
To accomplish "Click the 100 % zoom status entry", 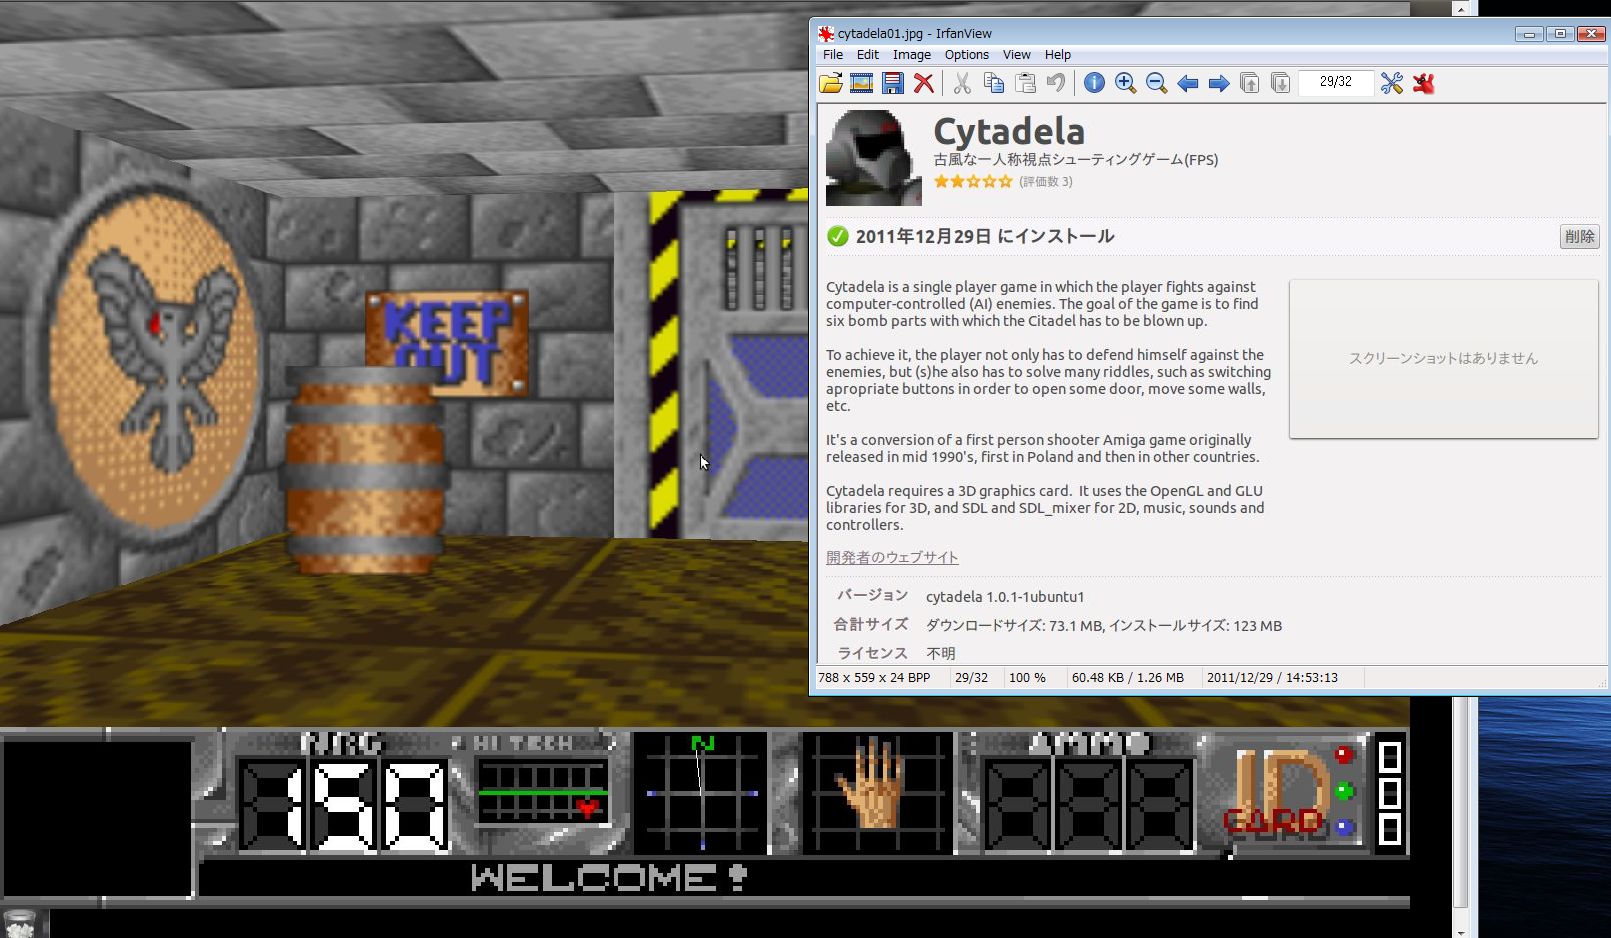I will [1027, 677].
